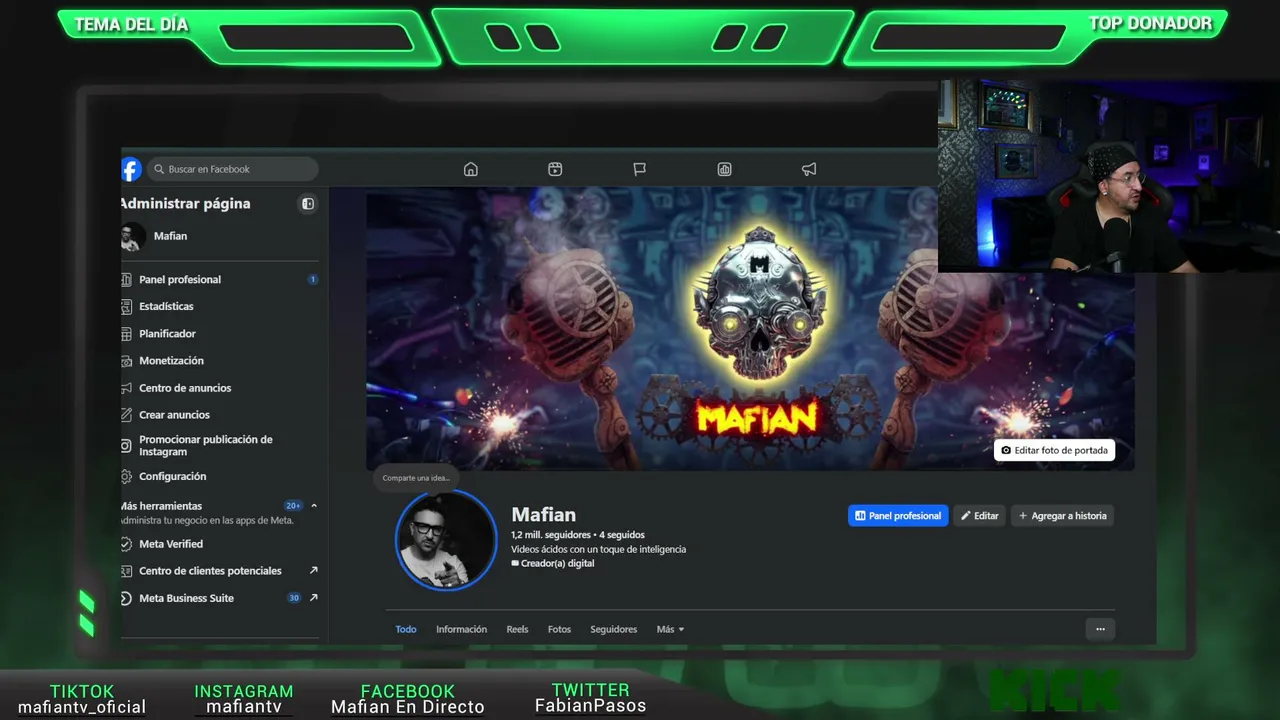Screen dimensions: 1280x720
Task: Switch to the Todo tab
Action: [x=405, y=629]
